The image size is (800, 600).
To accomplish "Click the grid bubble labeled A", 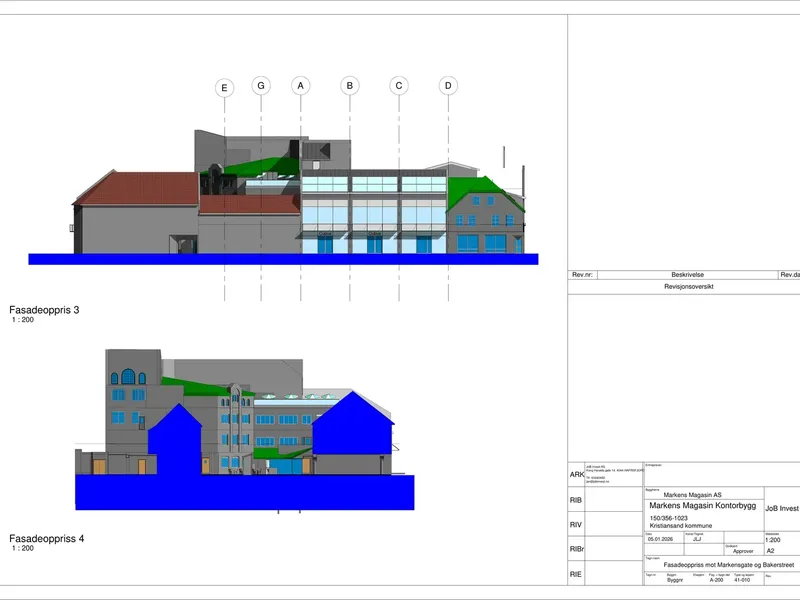I will click(x=301, y=86).
